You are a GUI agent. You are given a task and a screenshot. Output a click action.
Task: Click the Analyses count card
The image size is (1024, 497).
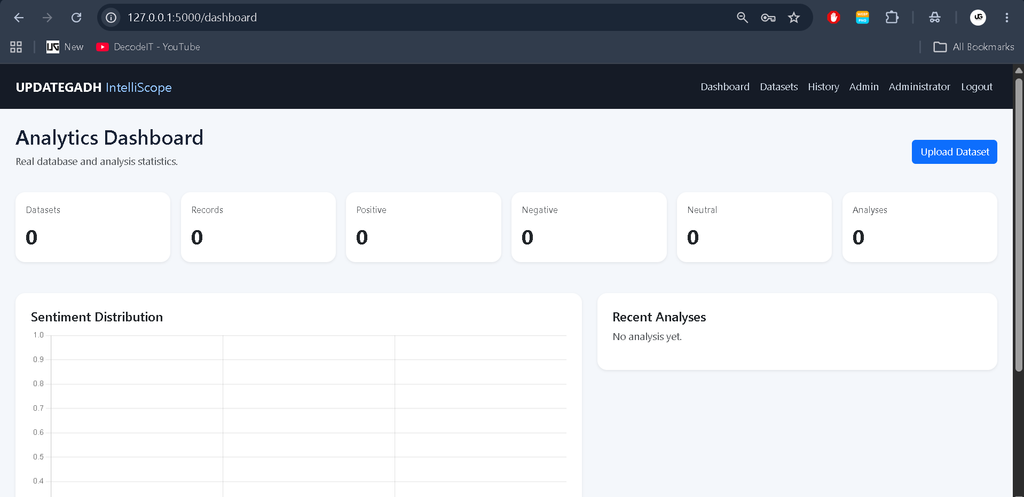pos(920,227)
